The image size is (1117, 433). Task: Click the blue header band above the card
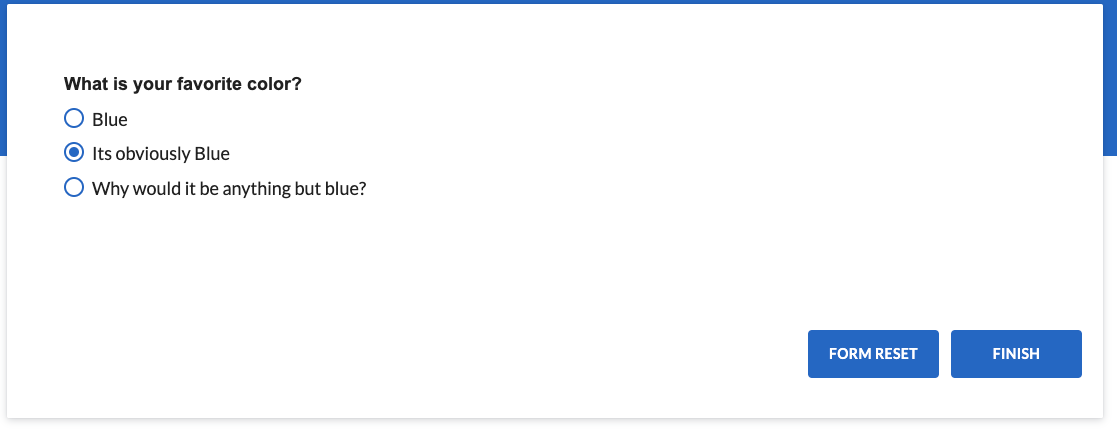[x=558, y=1]
